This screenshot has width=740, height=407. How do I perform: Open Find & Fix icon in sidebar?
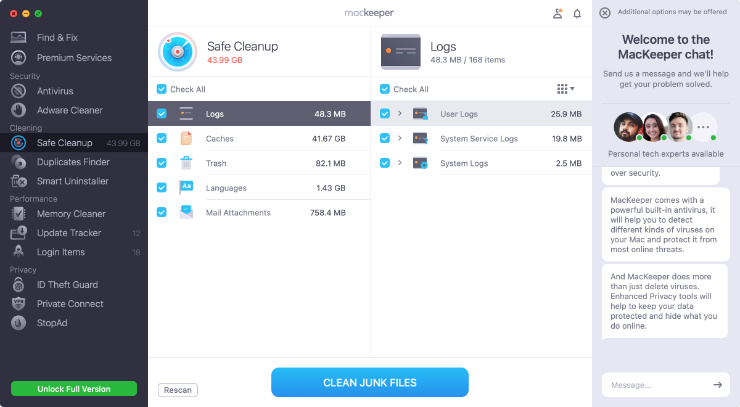tap(18, 37)
